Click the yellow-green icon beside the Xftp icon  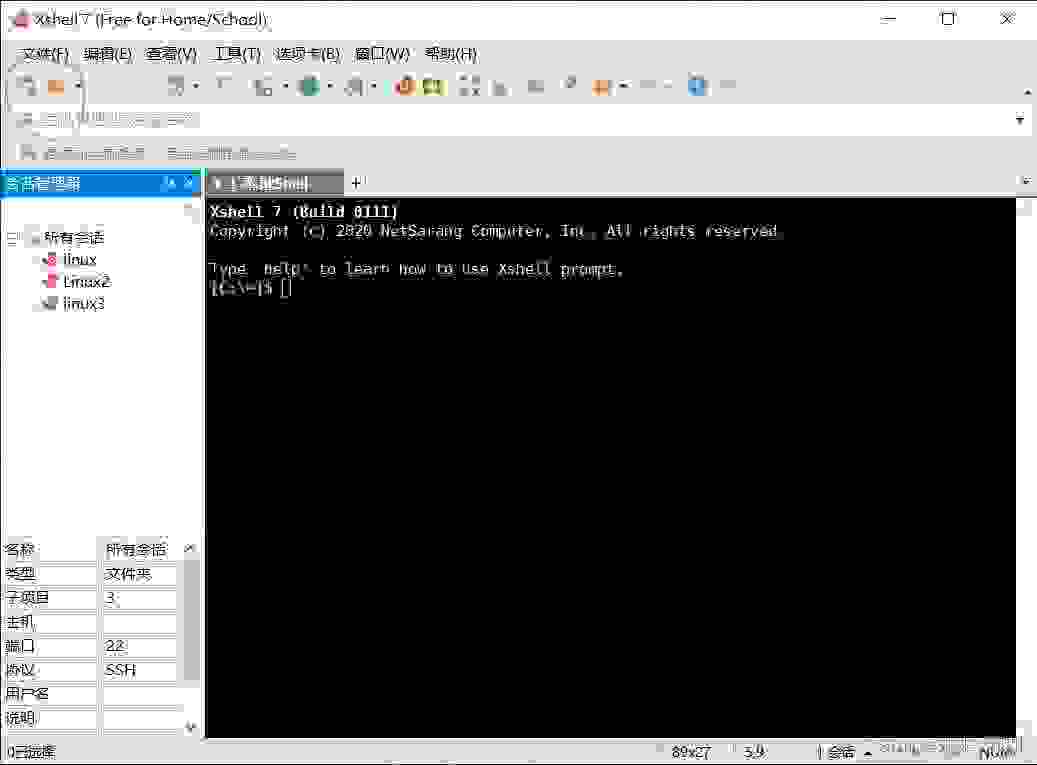(434, 86)
